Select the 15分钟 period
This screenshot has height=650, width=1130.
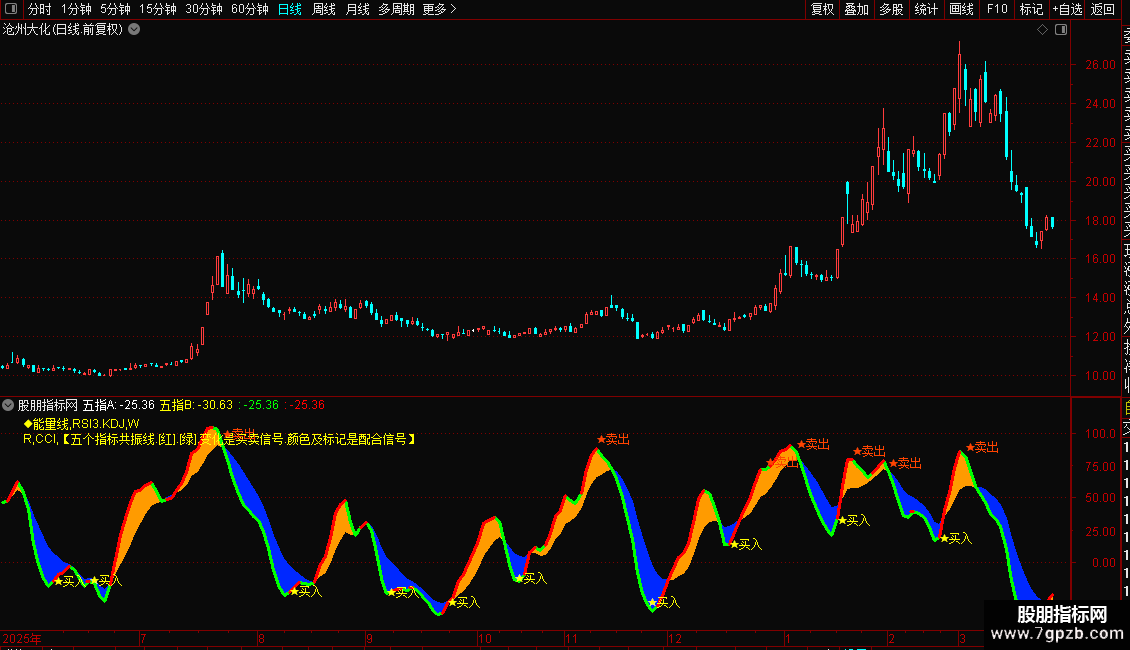[x=157, y=9]
